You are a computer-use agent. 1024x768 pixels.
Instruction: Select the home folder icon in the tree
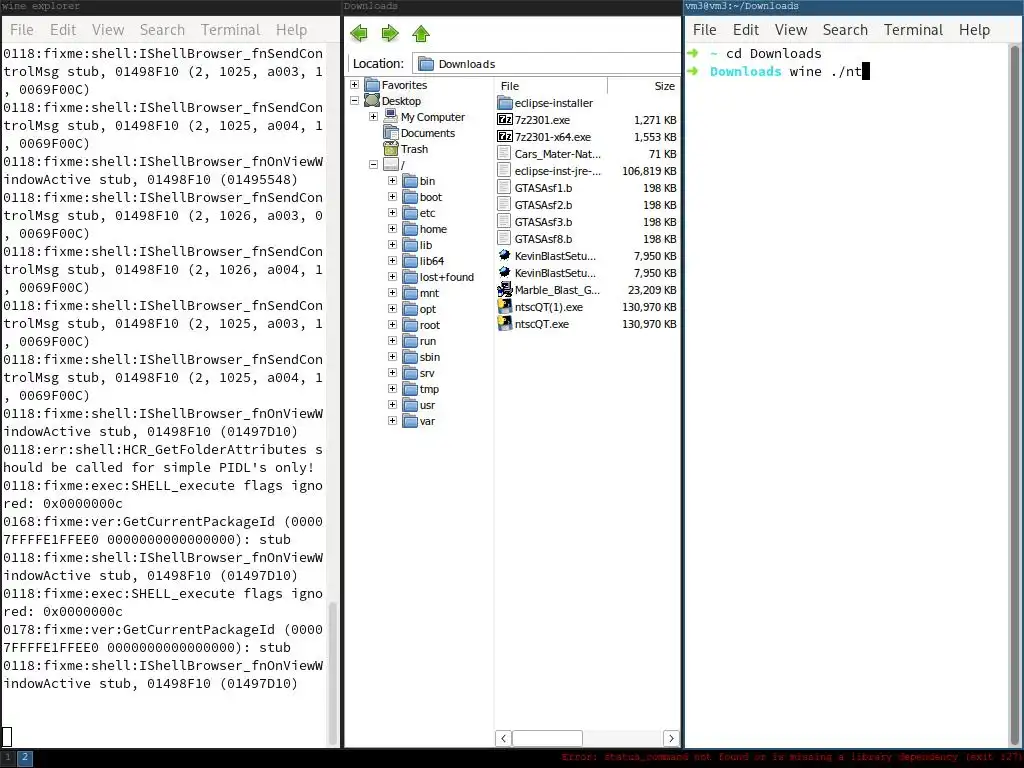(410, 229)
